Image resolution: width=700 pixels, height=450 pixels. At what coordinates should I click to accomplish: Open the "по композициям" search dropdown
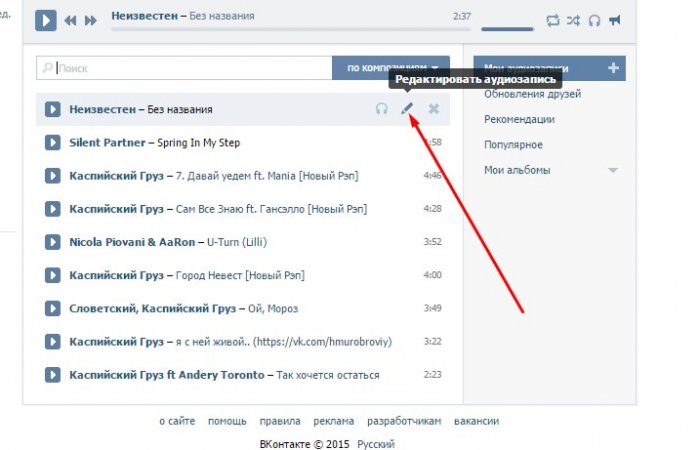coord(392,68)
